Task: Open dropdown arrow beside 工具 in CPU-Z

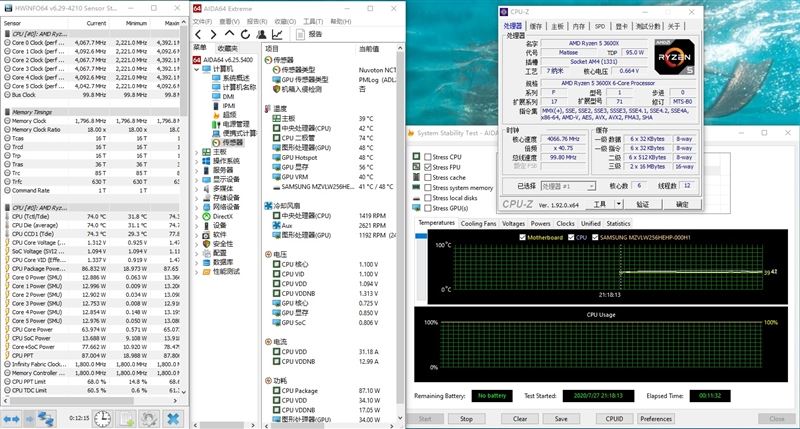Action: 619,204
